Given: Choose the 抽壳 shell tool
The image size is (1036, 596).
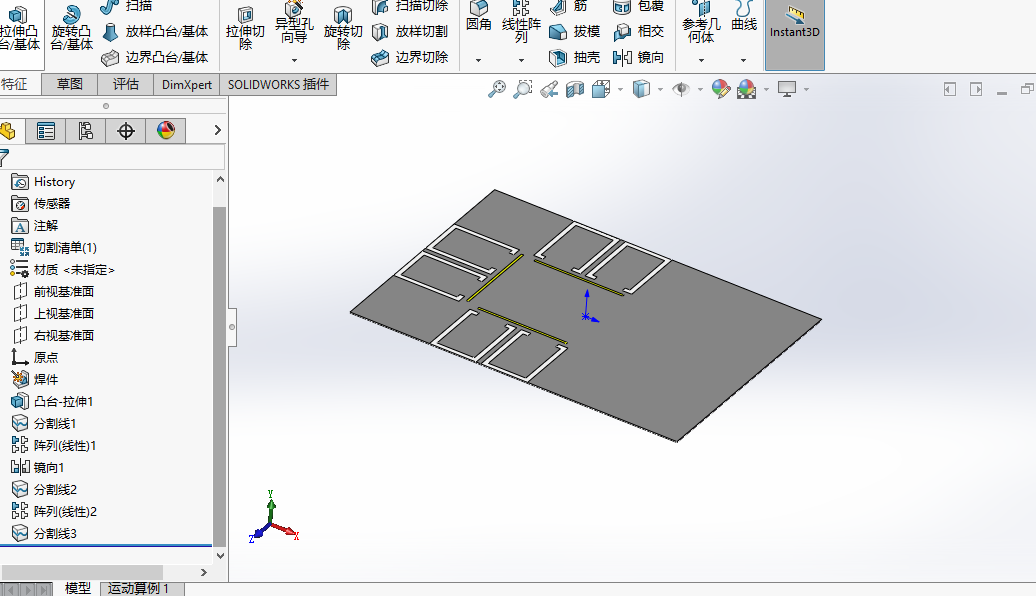Looking at the screenshot, I should (x=574, y=58).
